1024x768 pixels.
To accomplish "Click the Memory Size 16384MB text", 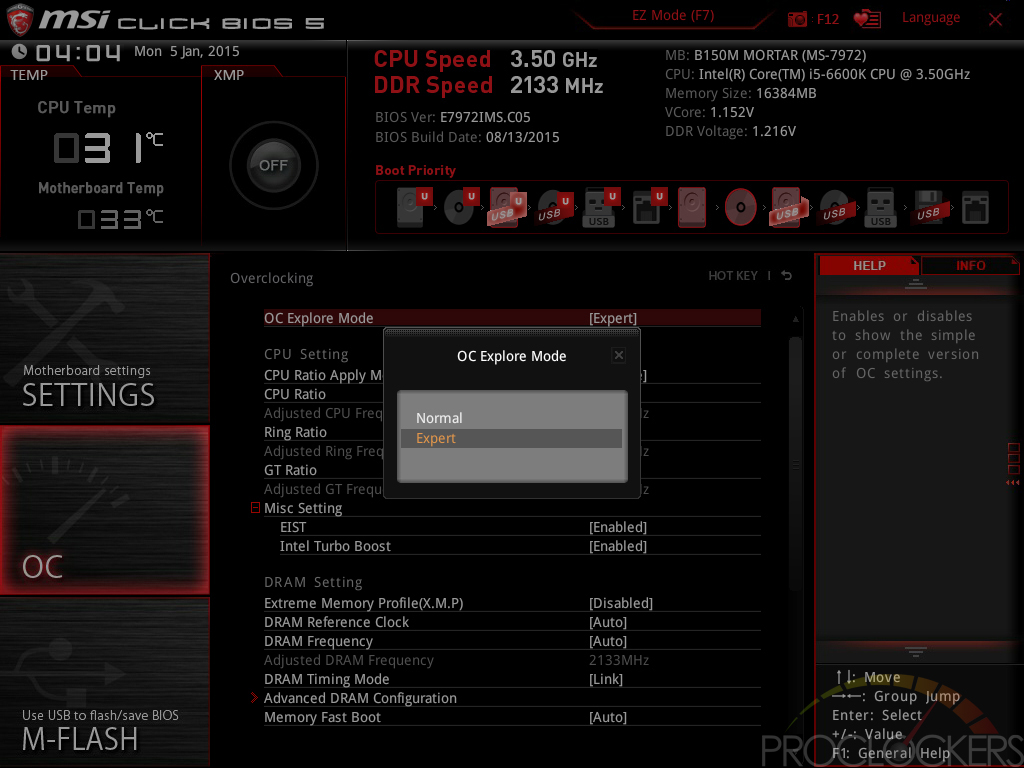I will 741,93.
